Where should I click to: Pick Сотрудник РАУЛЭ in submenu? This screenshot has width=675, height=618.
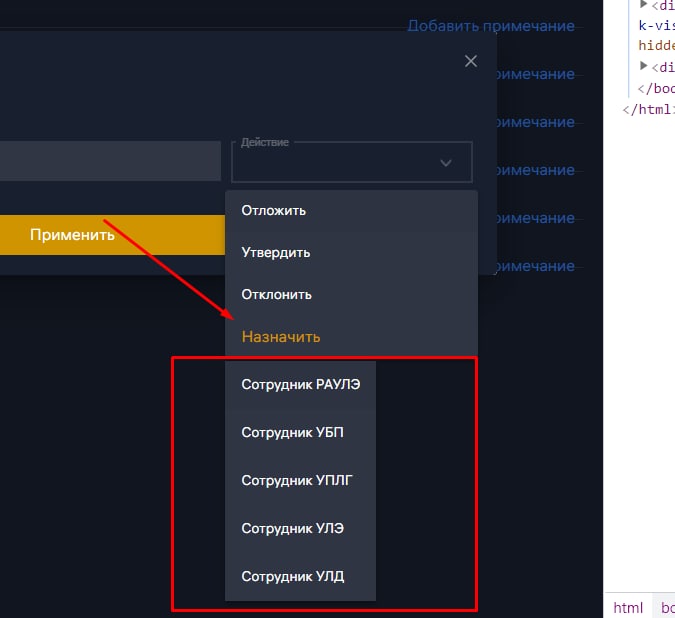300,384
